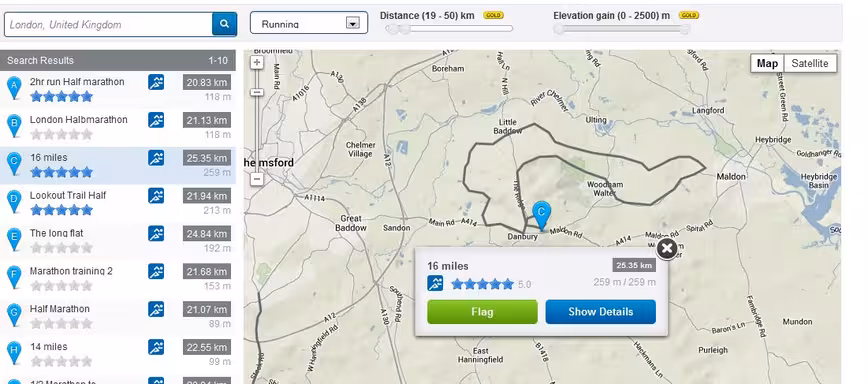Click the GOLD badge next to Distance
868x384 pixels.
coord(493,15)
